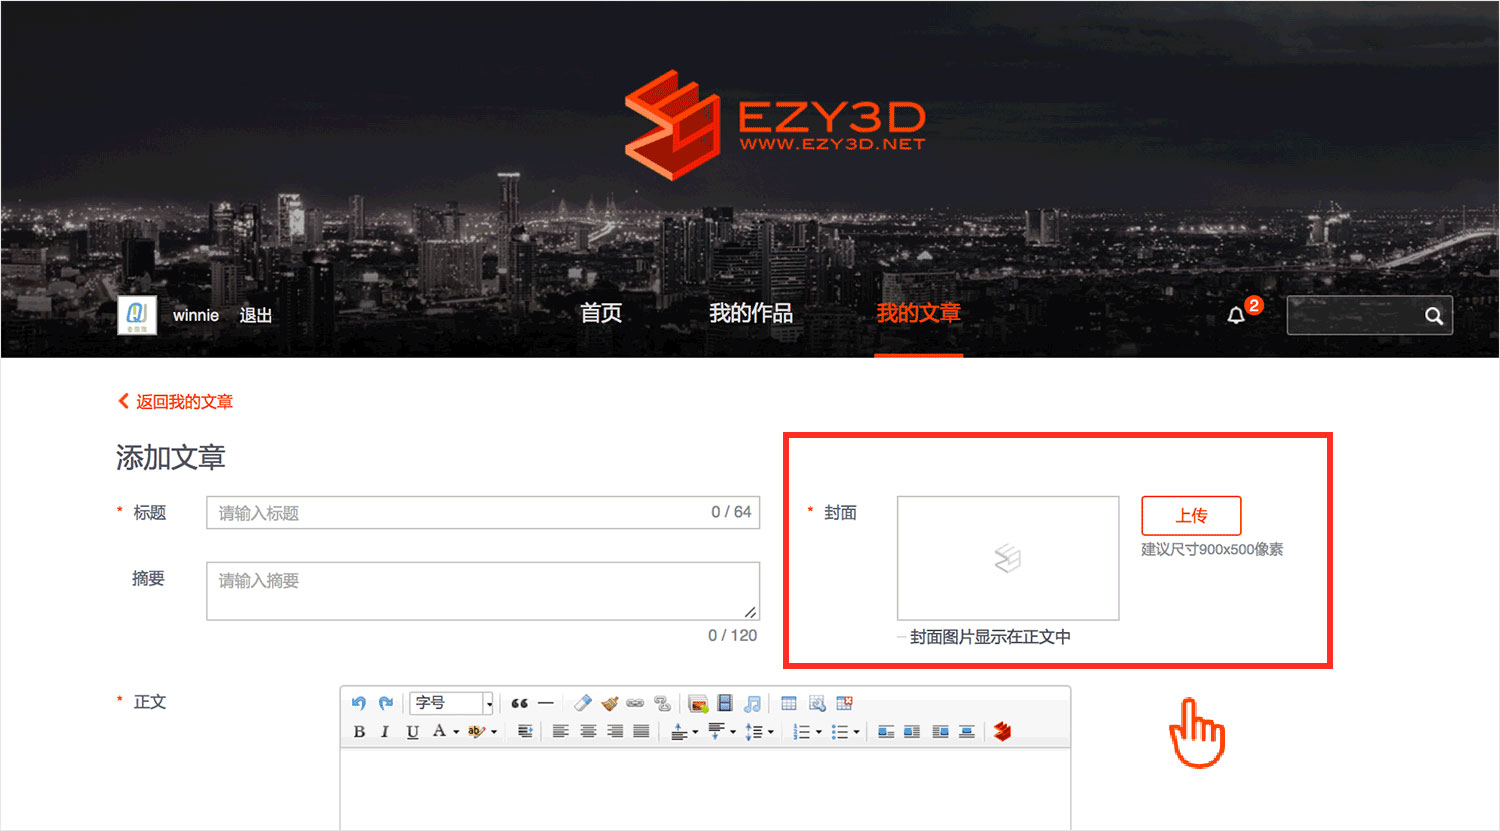Open 我的文章 navigation tab
1500x831 pixels.
point(918,313)
